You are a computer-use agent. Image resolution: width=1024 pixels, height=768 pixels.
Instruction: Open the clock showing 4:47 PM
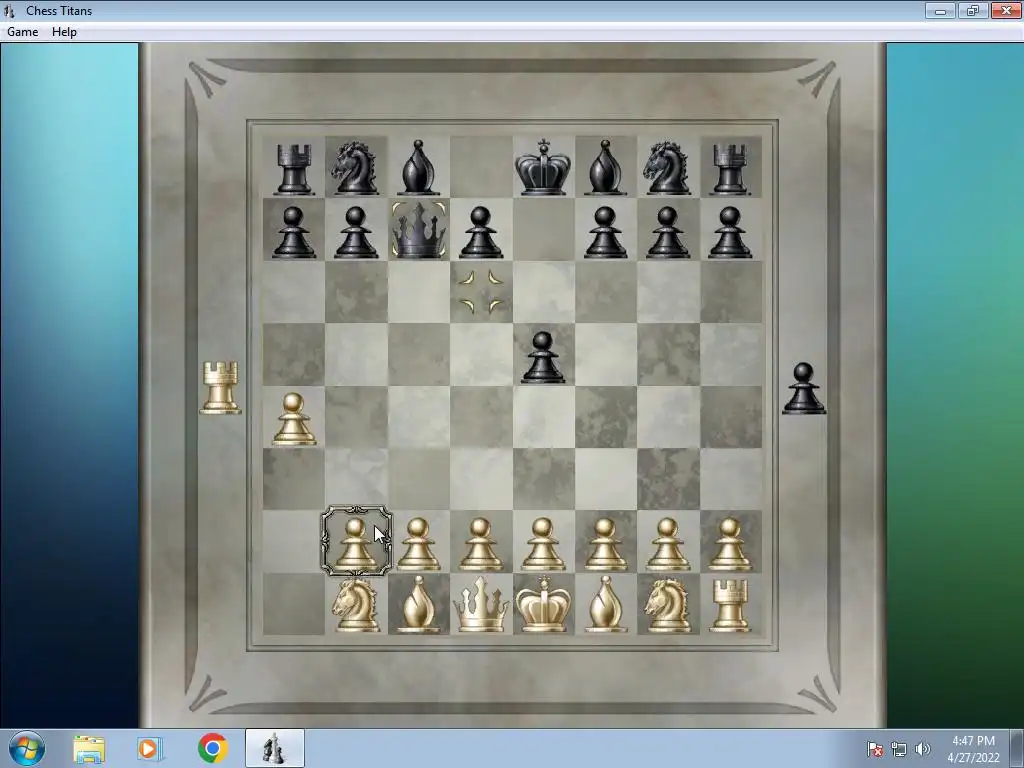[x=974, y=749]
